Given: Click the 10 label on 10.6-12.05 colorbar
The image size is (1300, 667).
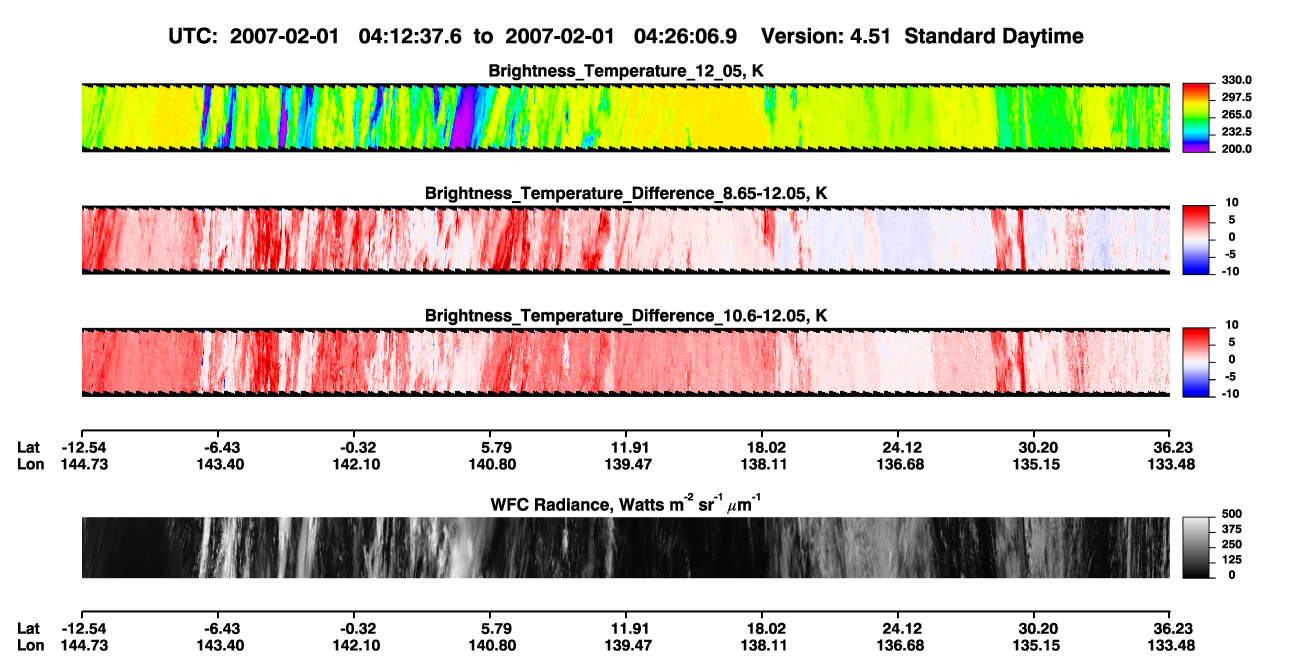Looking at the screenshot, I should point(1233,325).
